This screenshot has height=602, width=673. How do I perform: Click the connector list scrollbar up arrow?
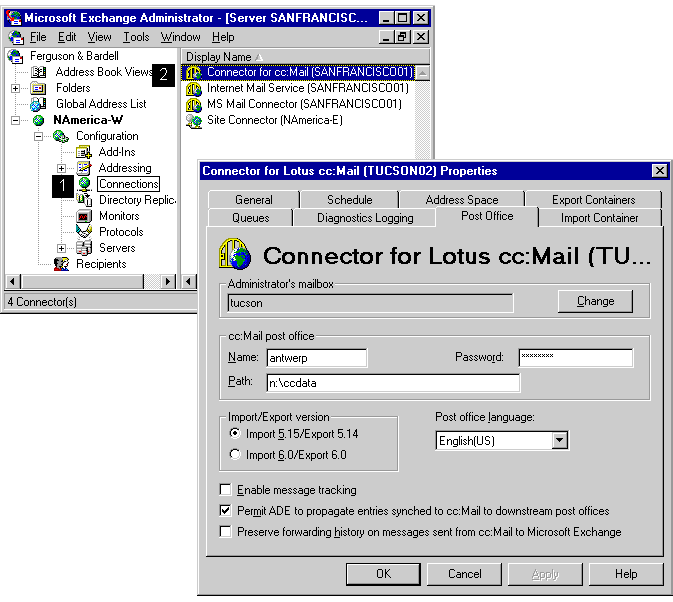point(422,73)
